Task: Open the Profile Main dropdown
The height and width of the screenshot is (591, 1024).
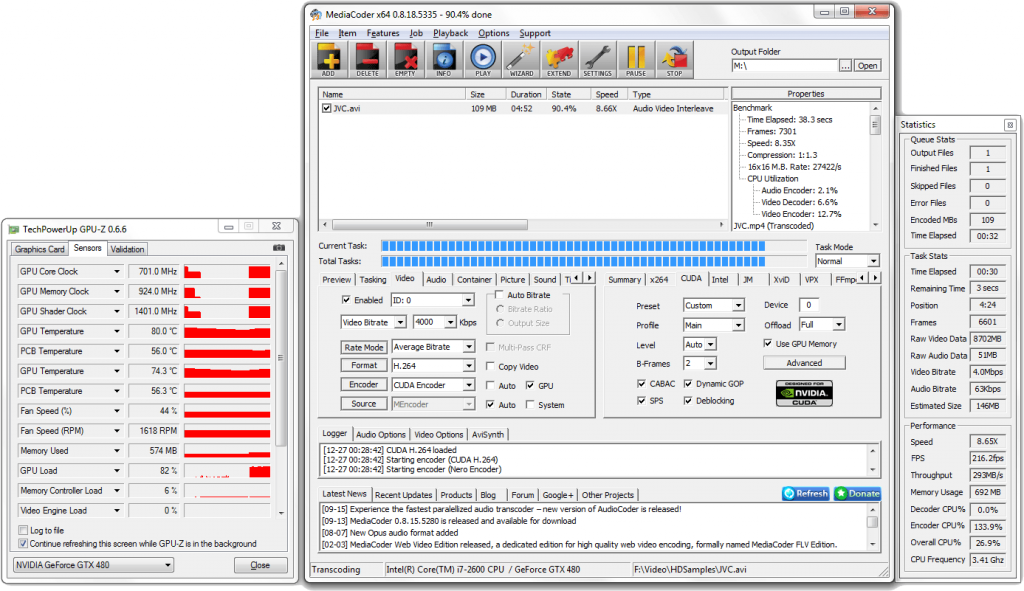Action: [714, 325]
